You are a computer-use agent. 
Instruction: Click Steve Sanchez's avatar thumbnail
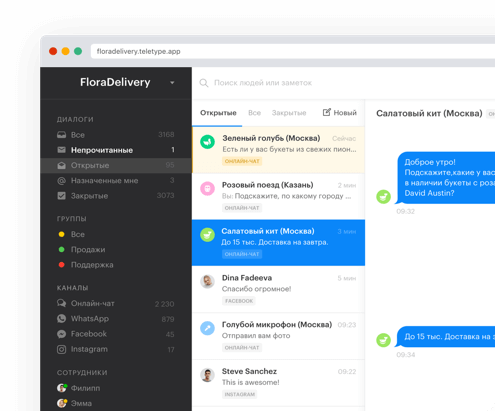coord(207,375)
